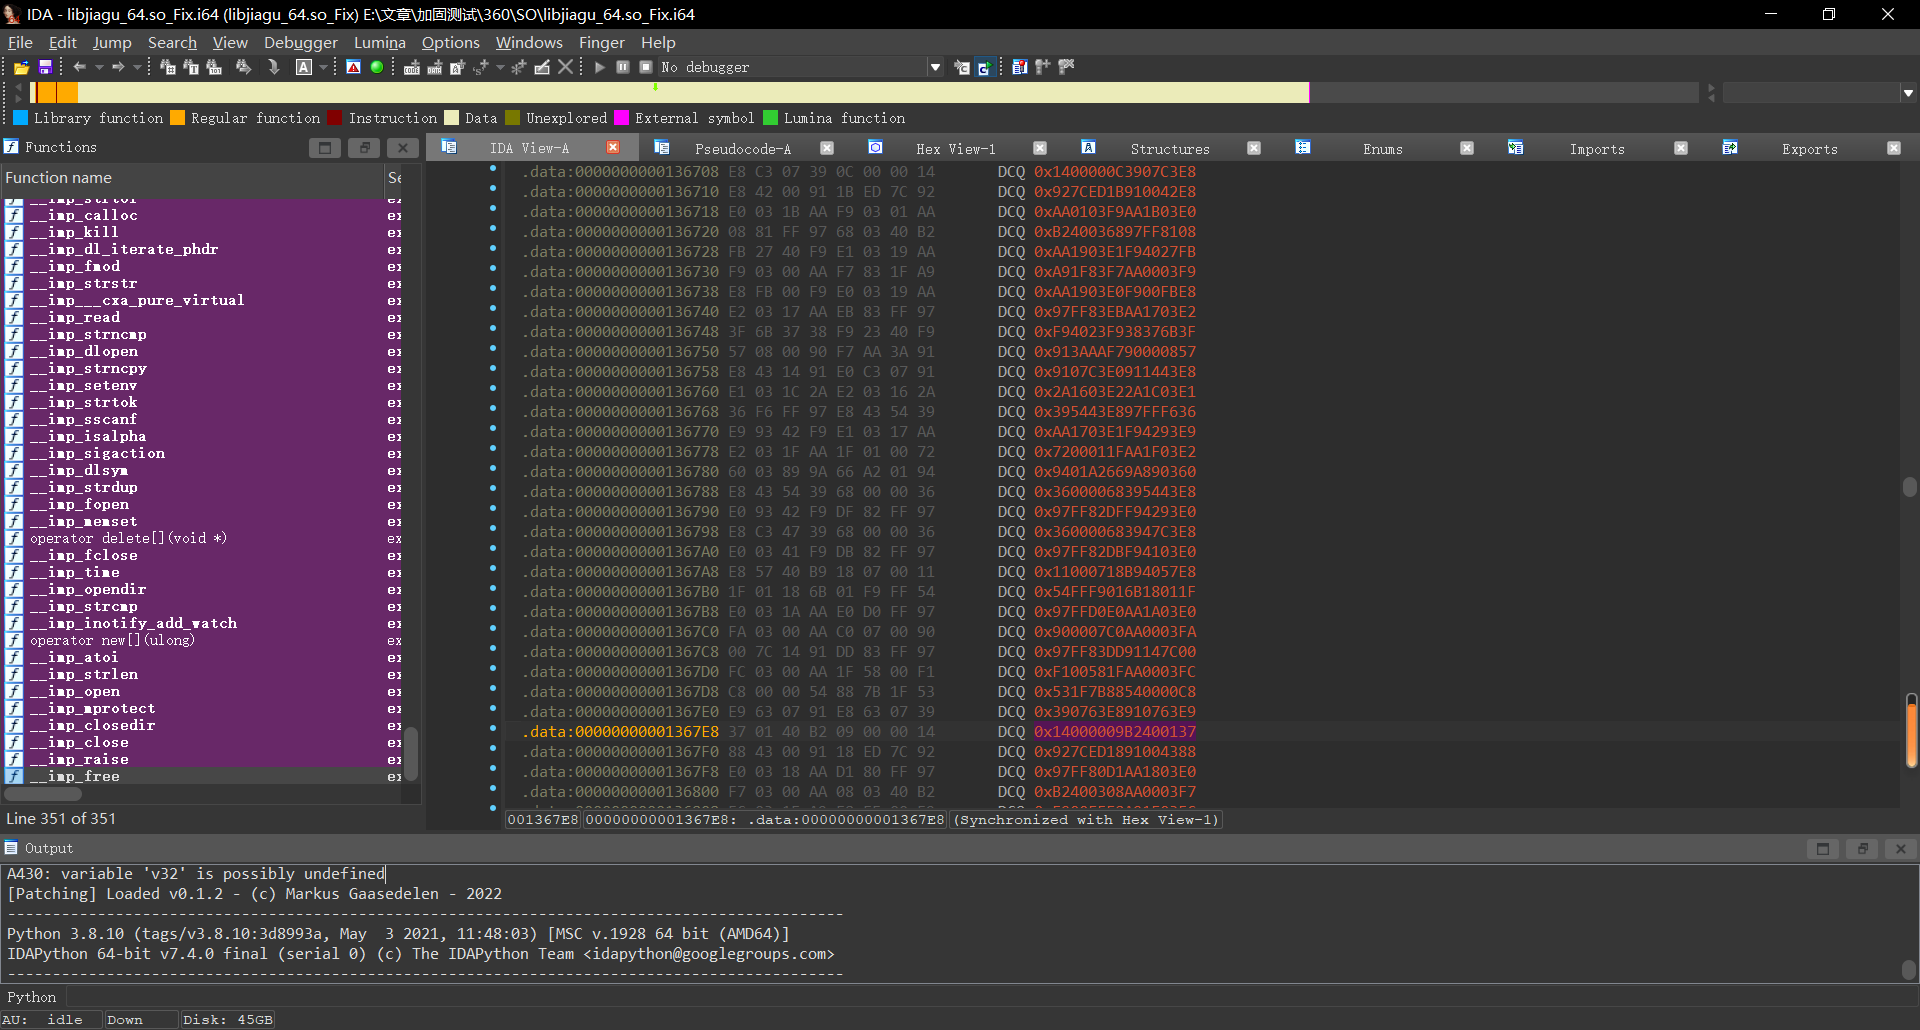Screen dimensions: 1920x1030
Task: Switch to the Hex View-1 tab
Action: (955, 148)
